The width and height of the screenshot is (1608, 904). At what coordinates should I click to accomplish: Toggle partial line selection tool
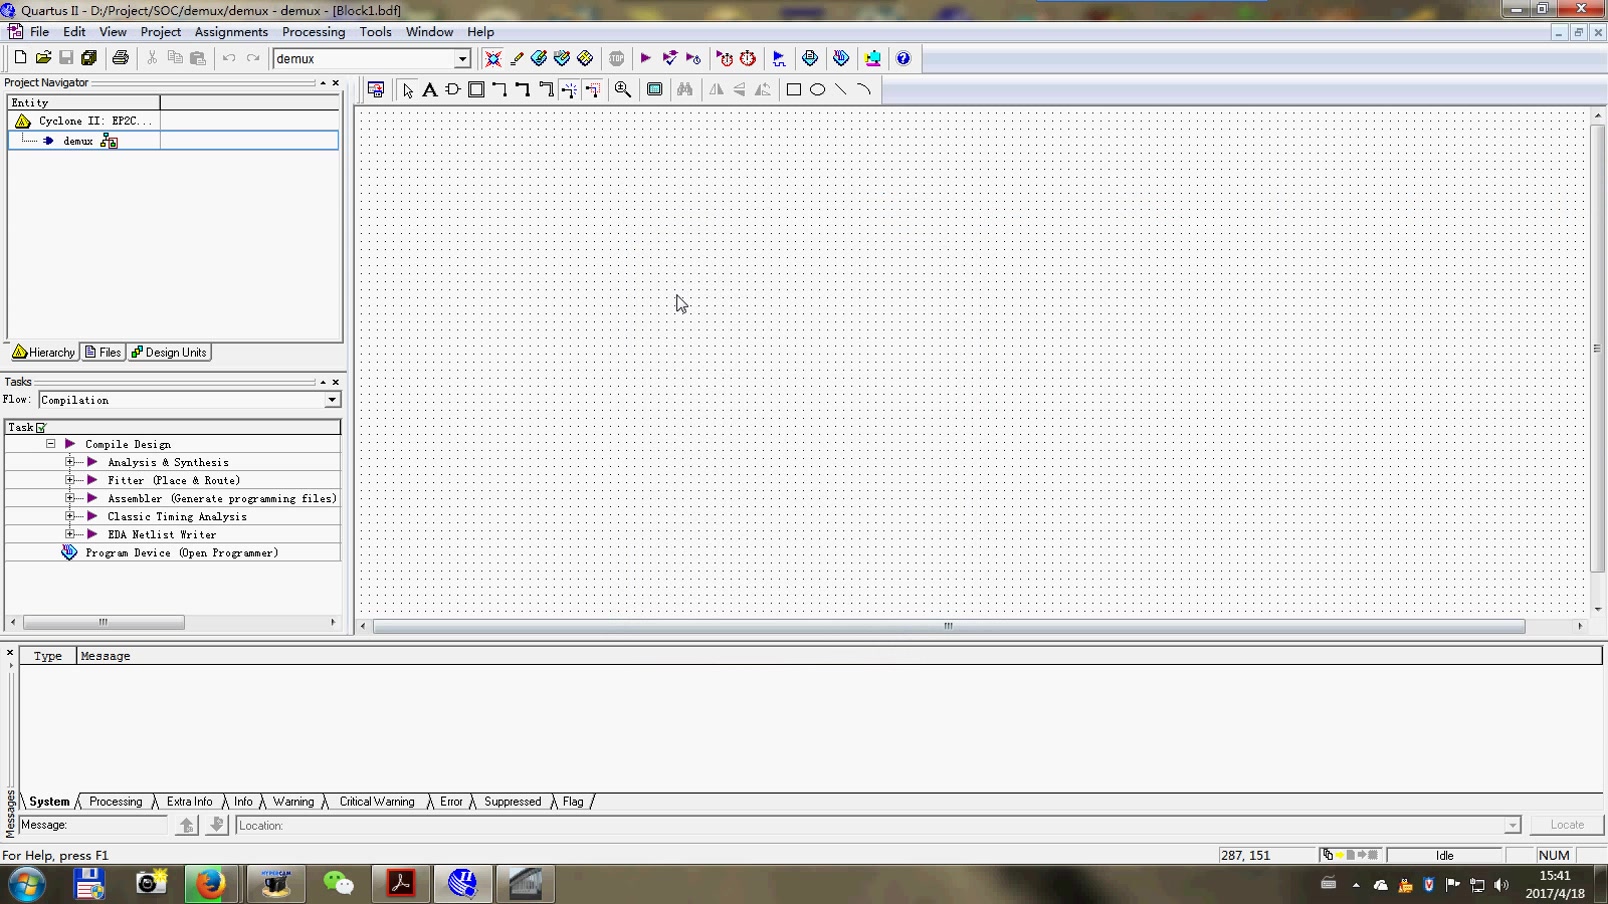pyautogui.click(x=592, y=90)
